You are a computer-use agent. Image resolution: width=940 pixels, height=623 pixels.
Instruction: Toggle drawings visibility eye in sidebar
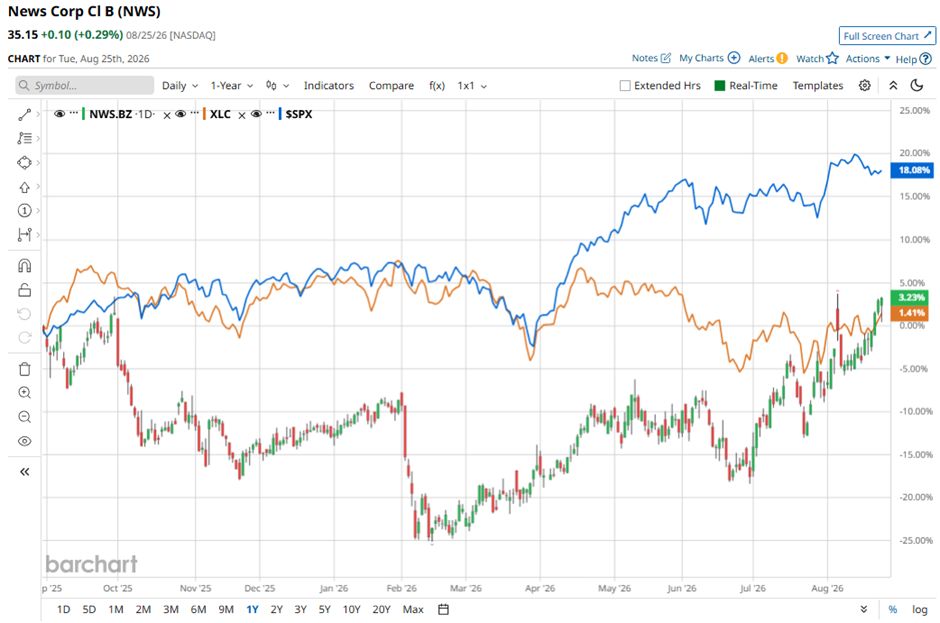24,441
